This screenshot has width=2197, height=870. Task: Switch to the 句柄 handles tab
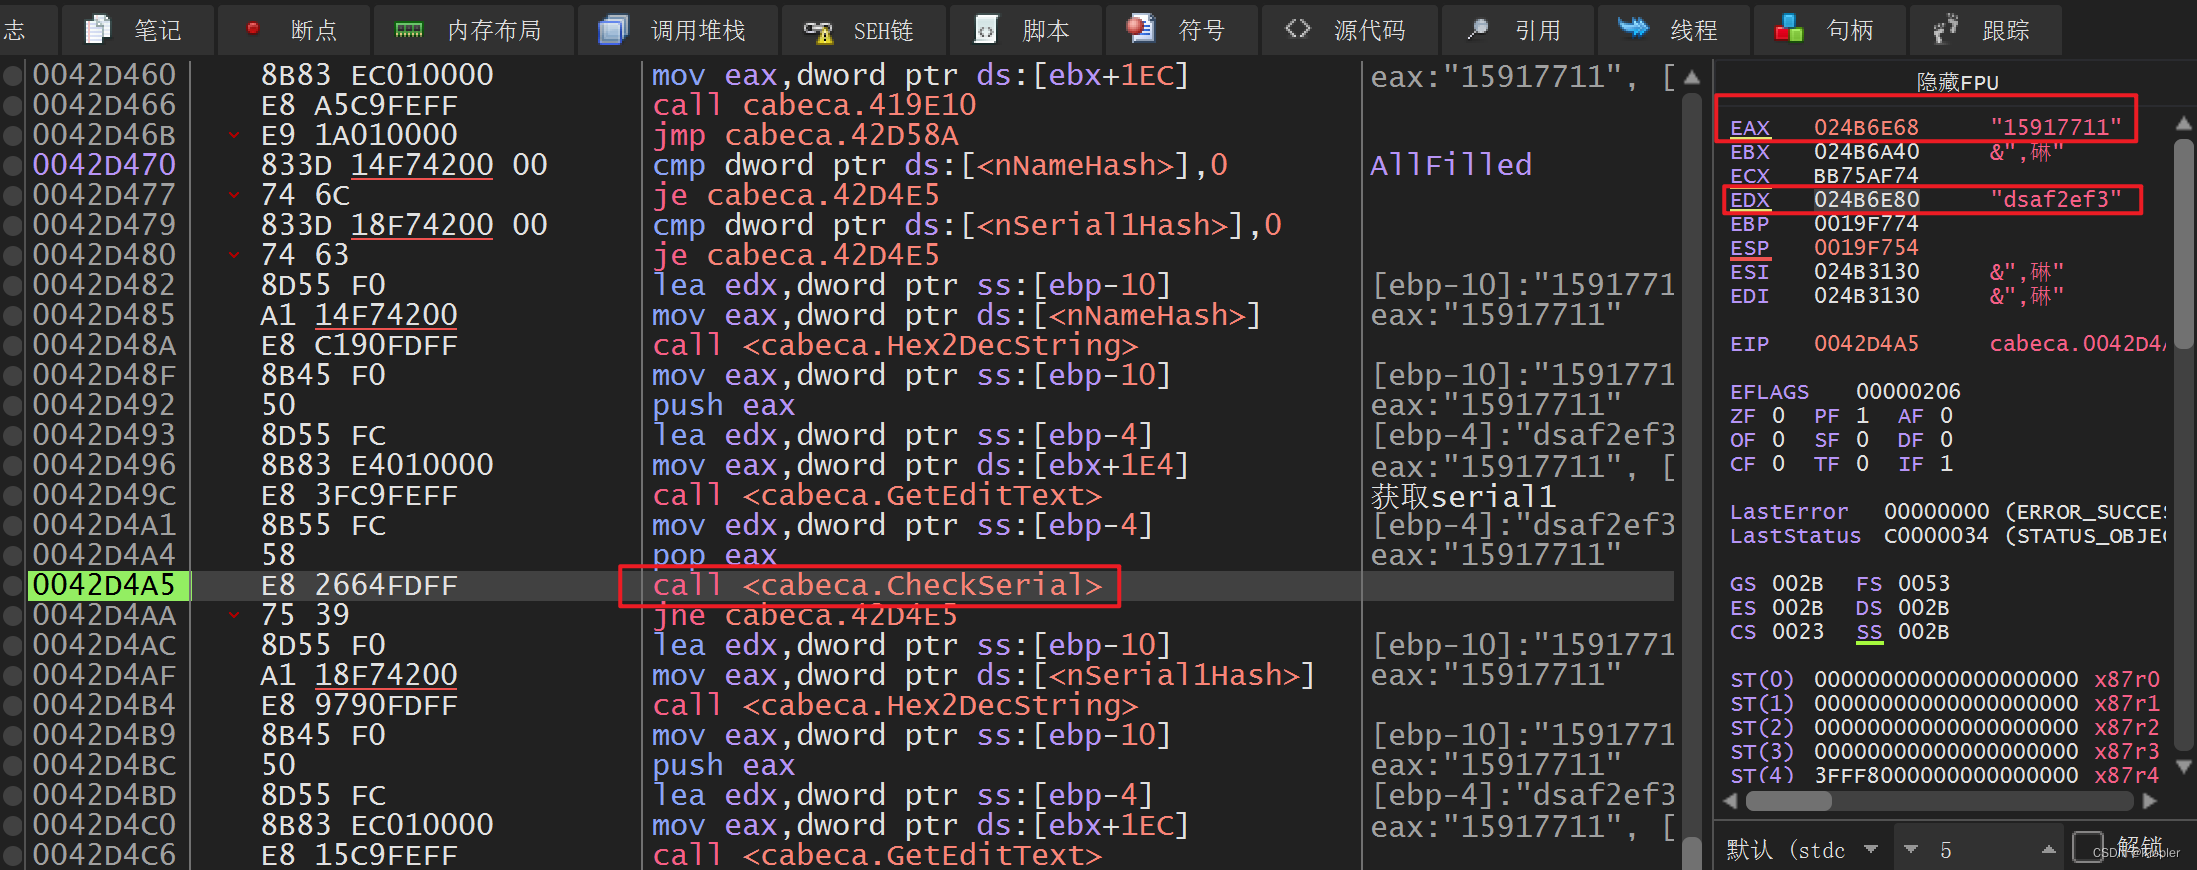(x=1831, y=30)
